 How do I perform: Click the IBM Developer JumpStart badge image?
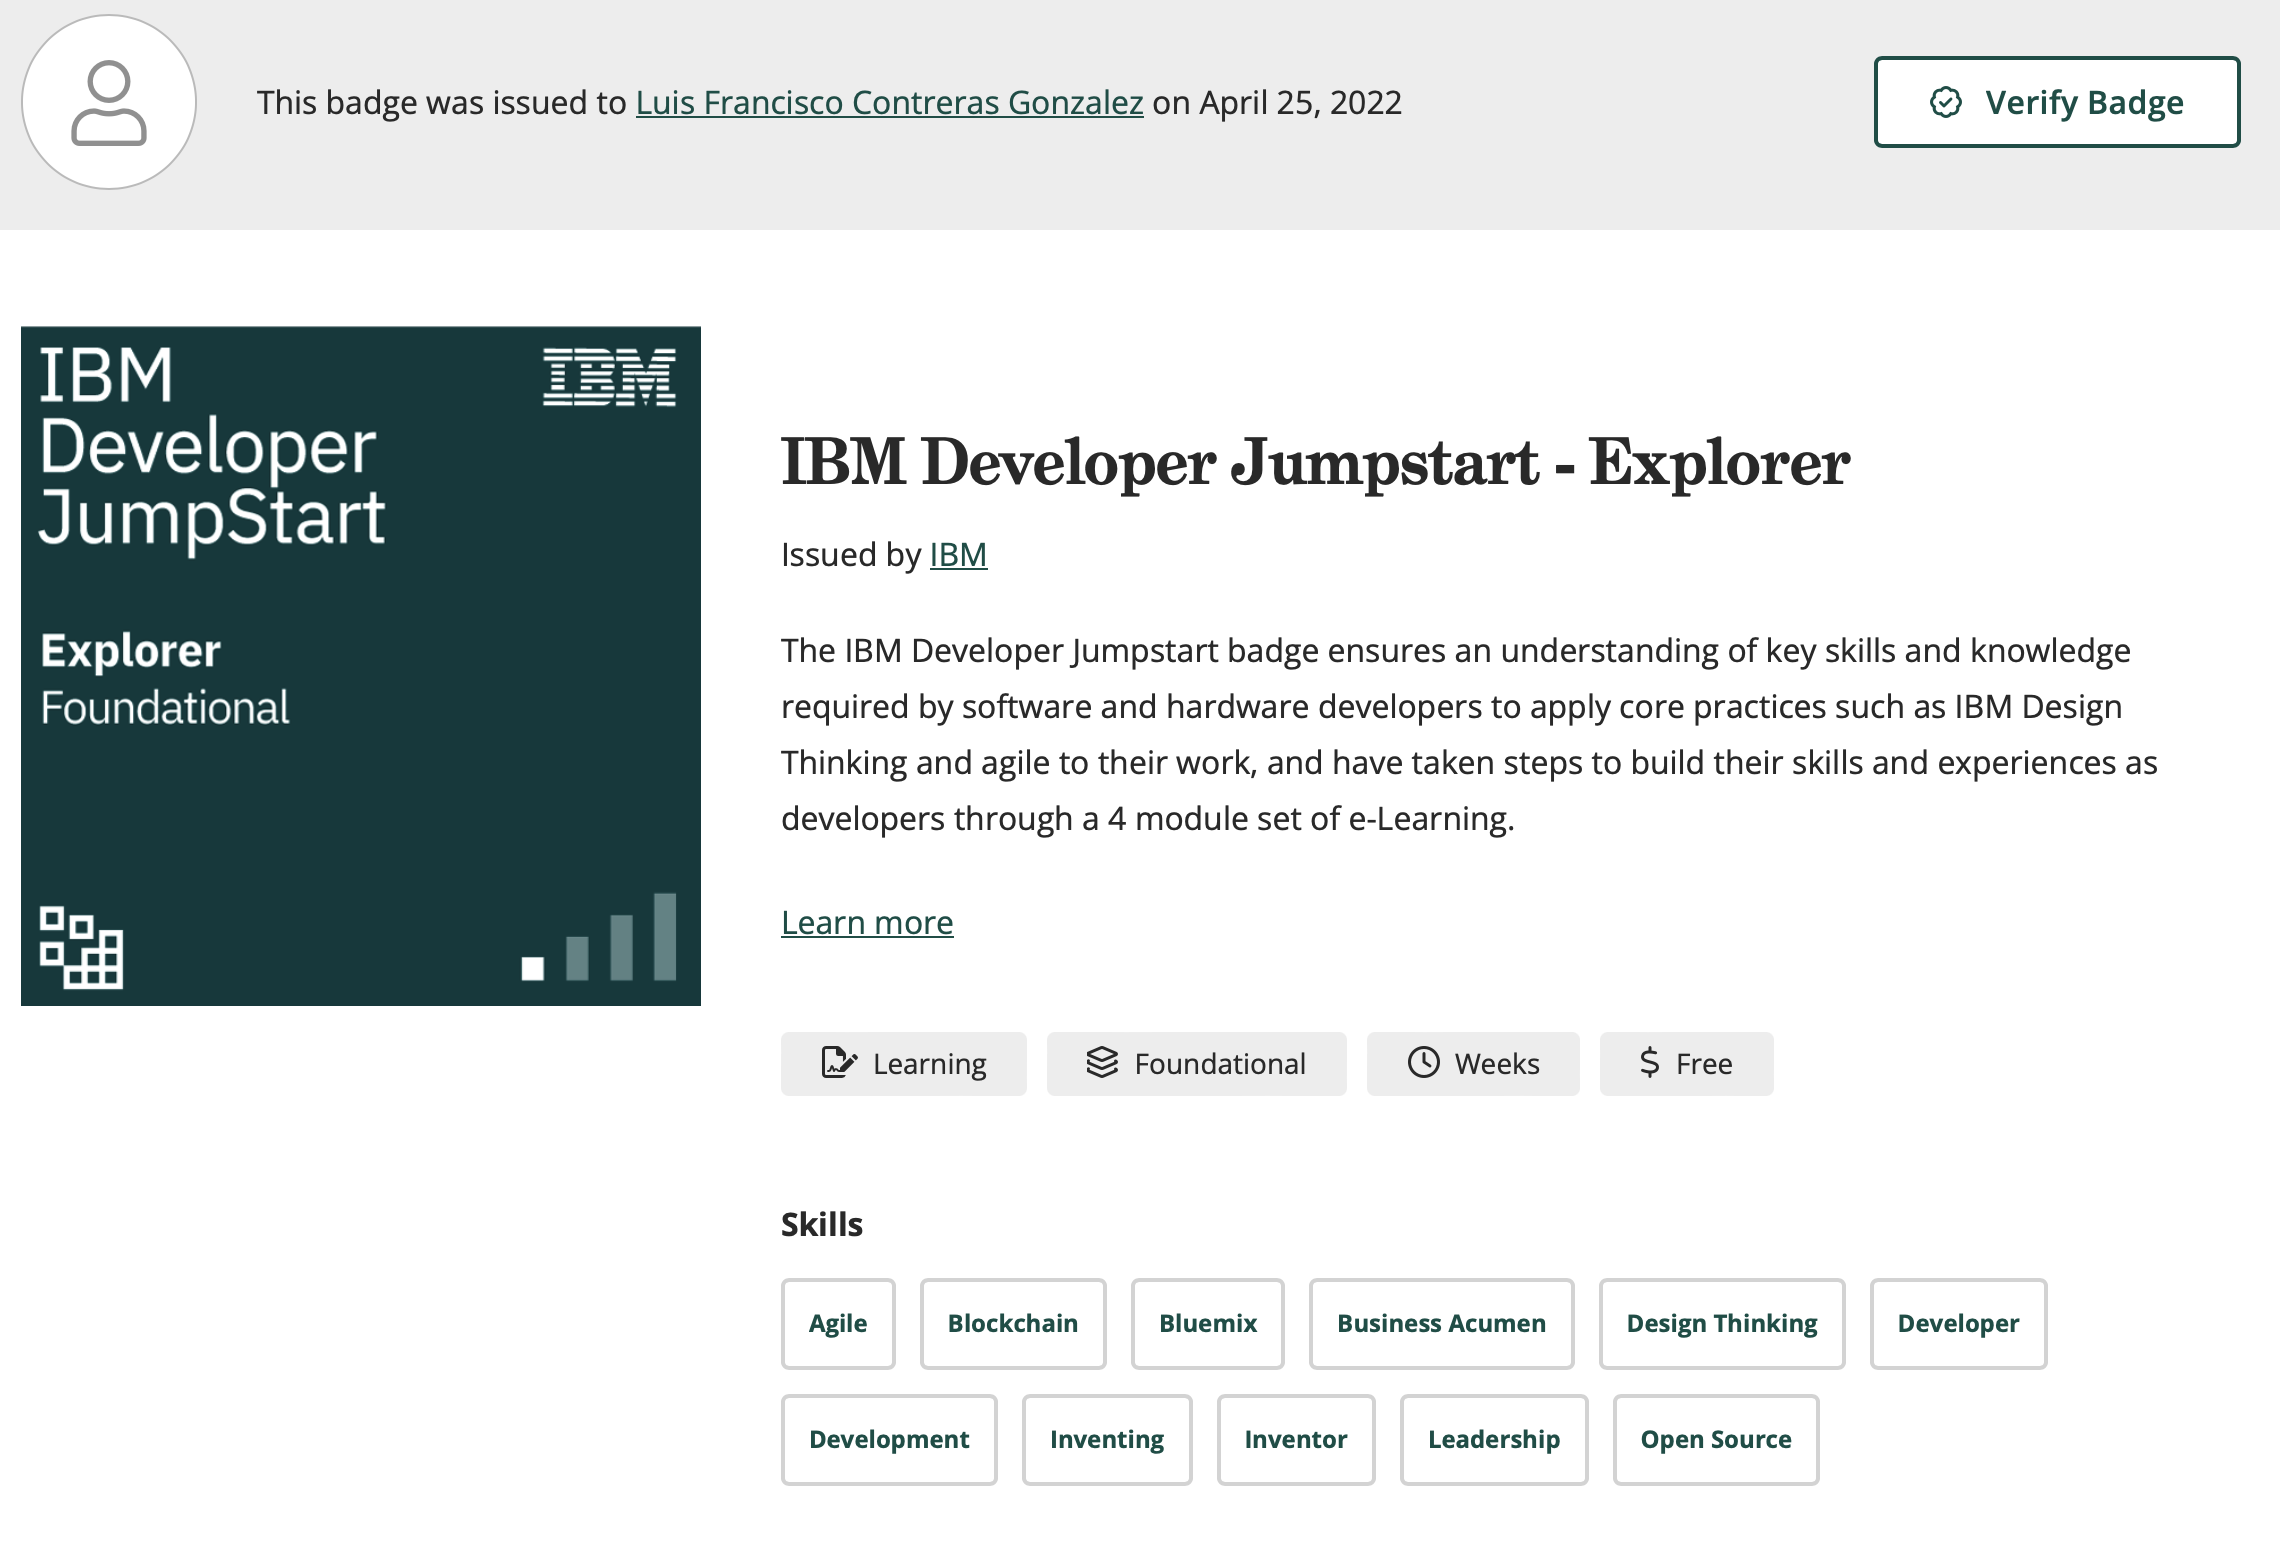pos(361,666)
